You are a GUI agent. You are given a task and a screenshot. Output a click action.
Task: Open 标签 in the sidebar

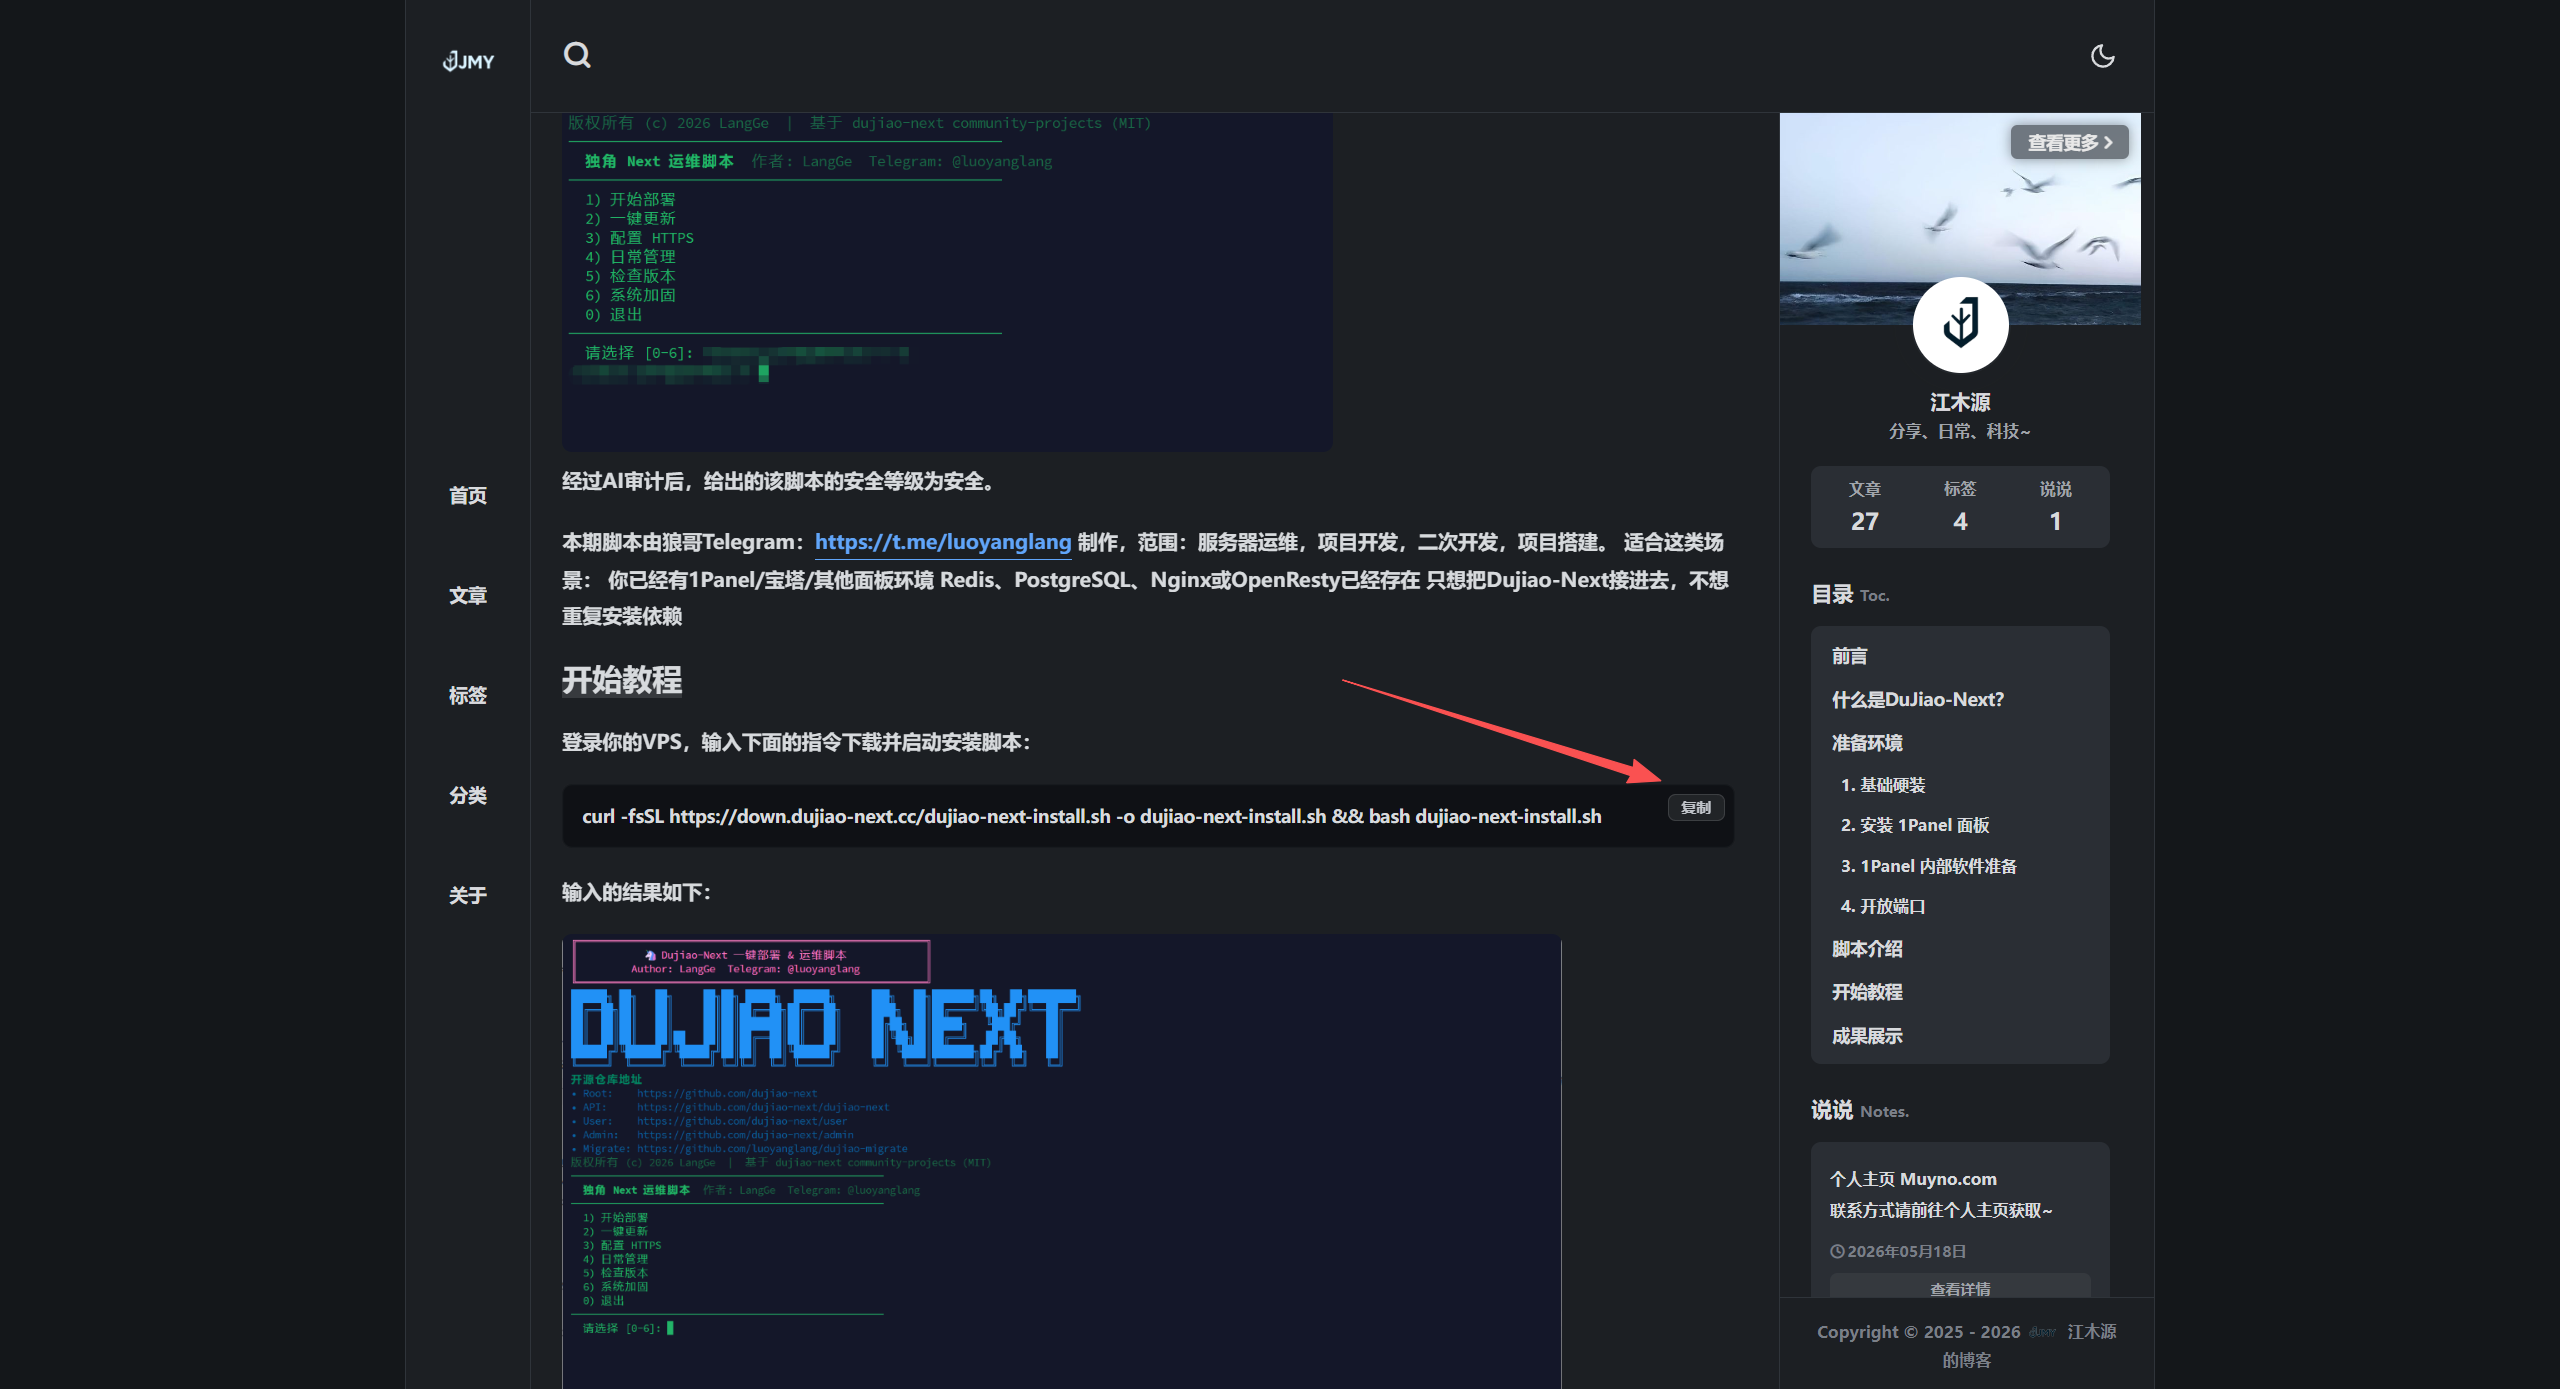(467, 695)
